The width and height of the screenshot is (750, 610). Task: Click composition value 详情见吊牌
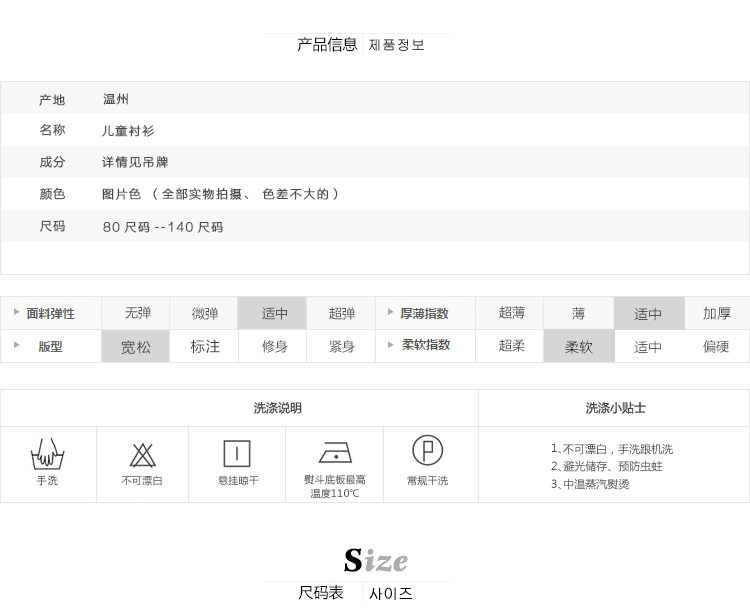click(x=135, y=162)
